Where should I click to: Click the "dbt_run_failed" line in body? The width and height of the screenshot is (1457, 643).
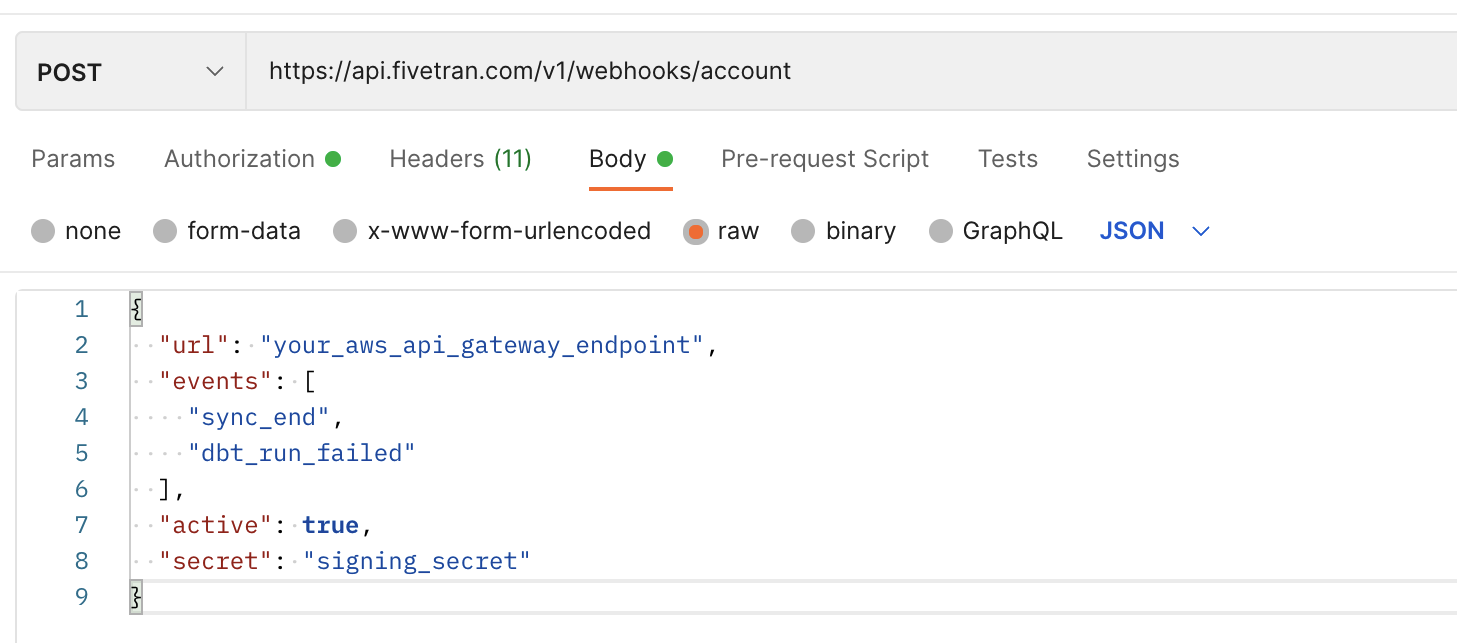(x=301, y=453)
